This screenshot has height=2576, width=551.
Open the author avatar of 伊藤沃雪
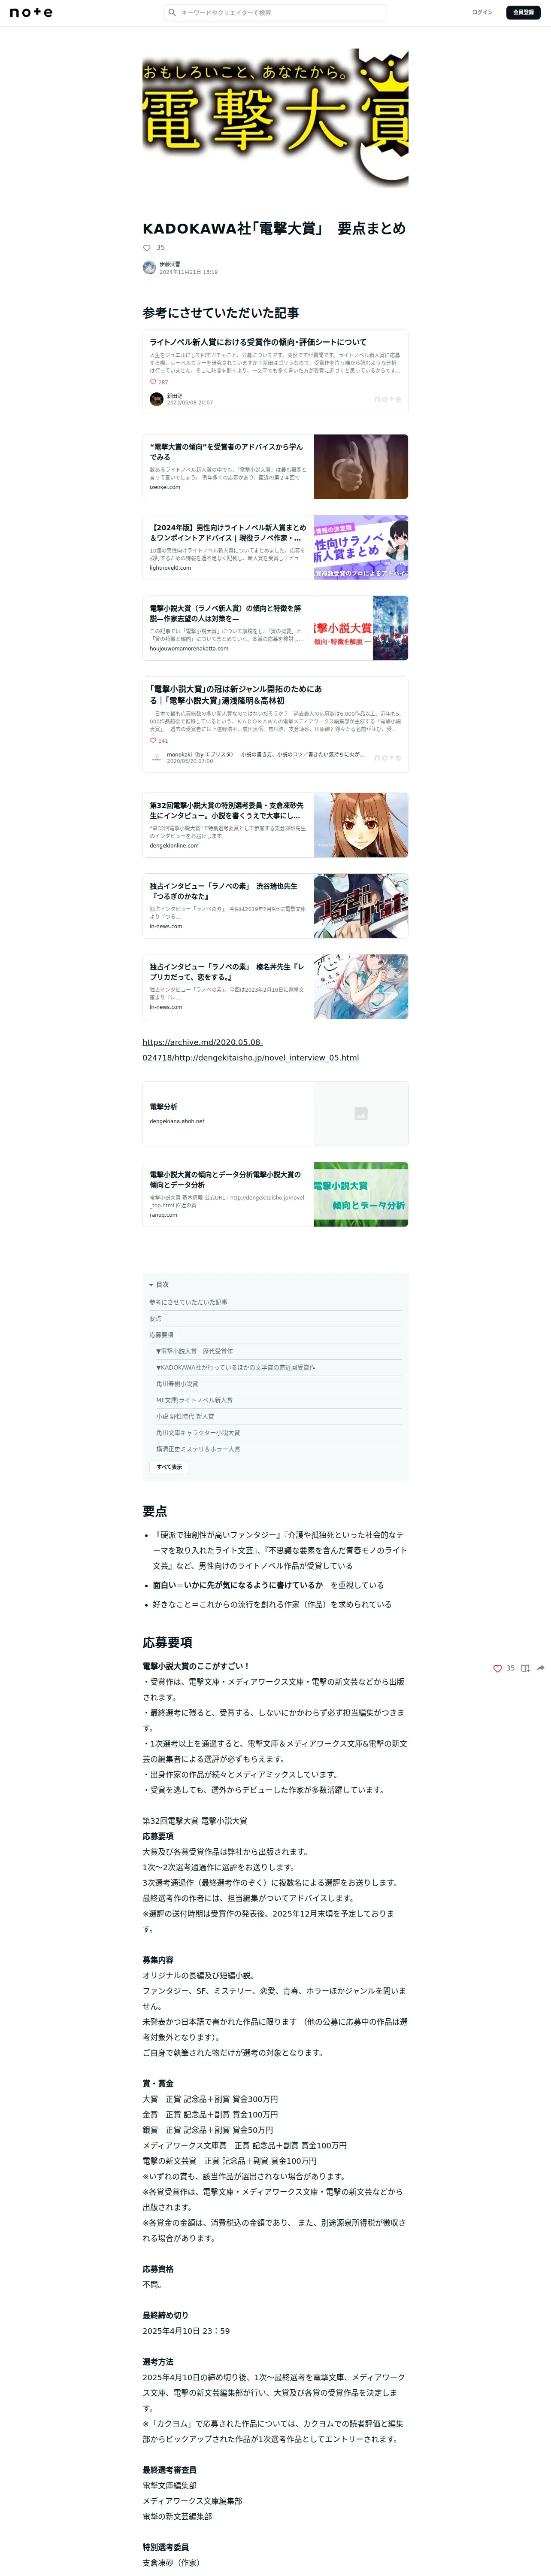[x=149, y=267]
